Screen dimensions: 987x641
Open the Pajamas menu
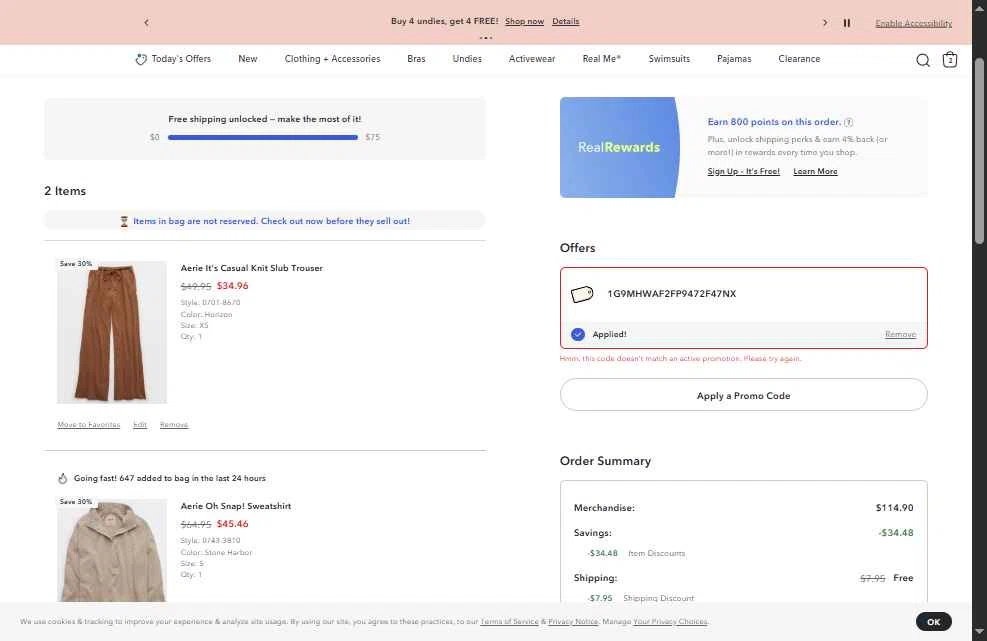pos(734,59)
